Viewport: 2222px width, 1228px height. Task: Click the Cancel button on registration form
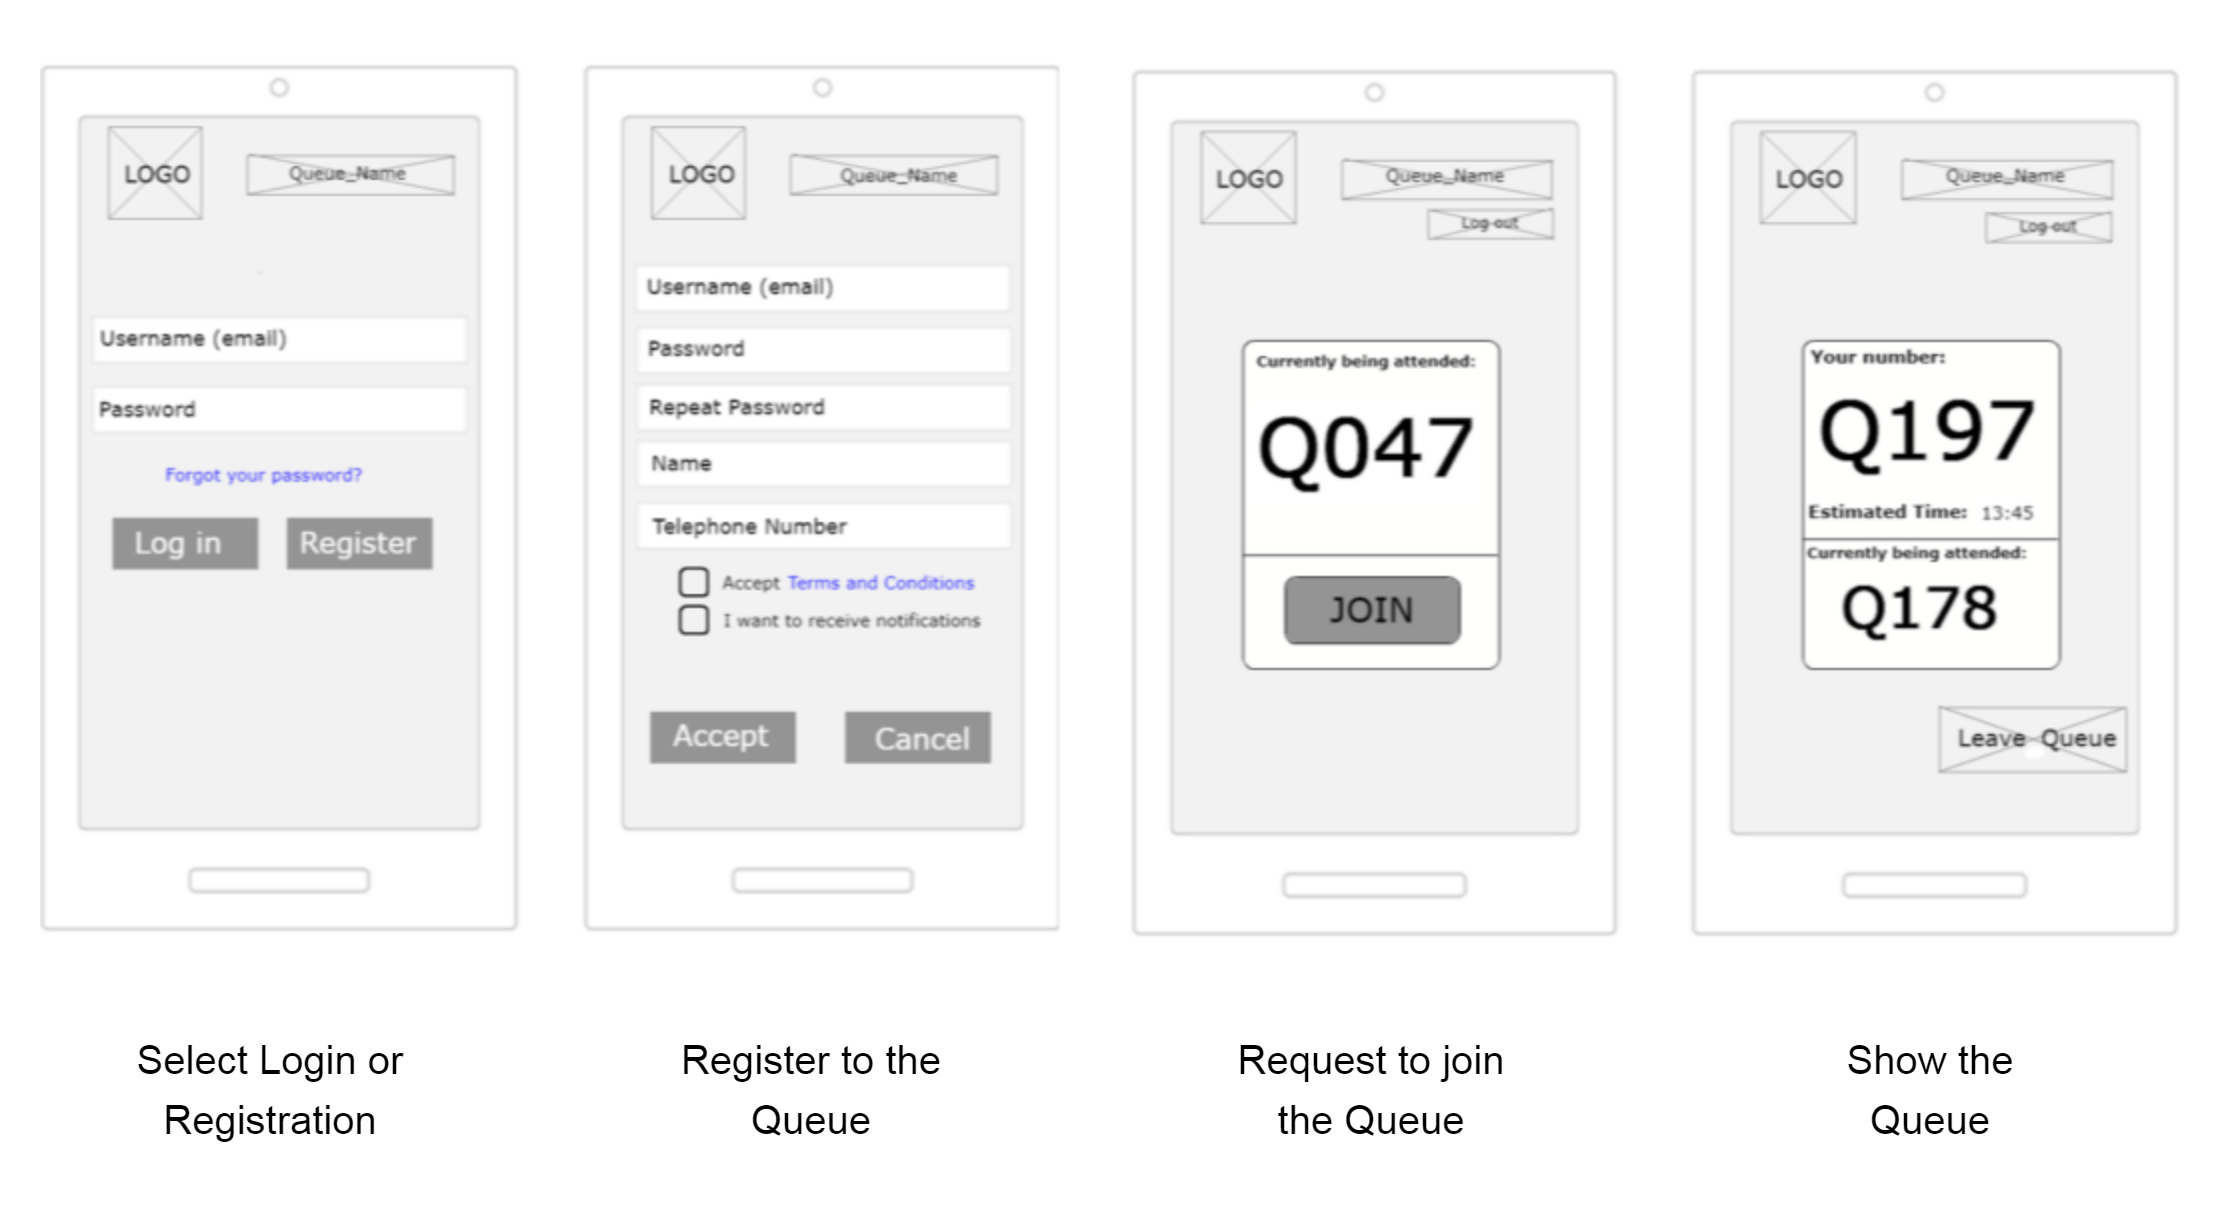point(919,738)
